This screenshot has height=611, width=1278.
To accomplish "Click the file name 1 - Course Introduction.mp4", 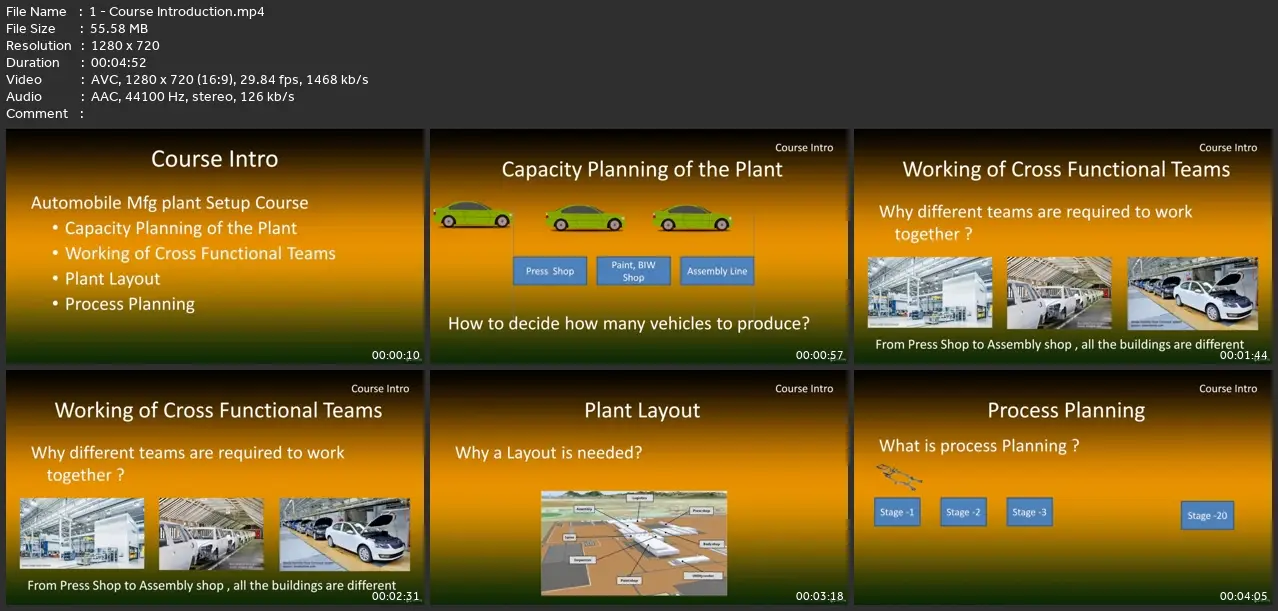I will (174, 11).
